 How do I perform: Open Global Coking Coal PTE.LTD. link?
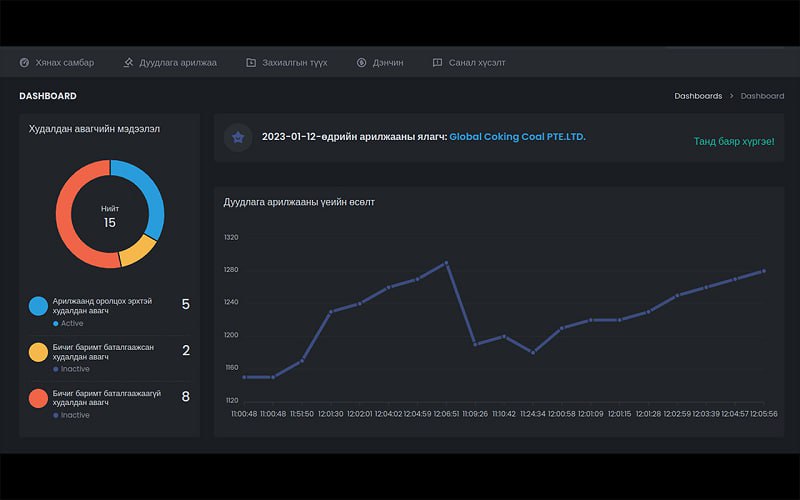point(517,137)
